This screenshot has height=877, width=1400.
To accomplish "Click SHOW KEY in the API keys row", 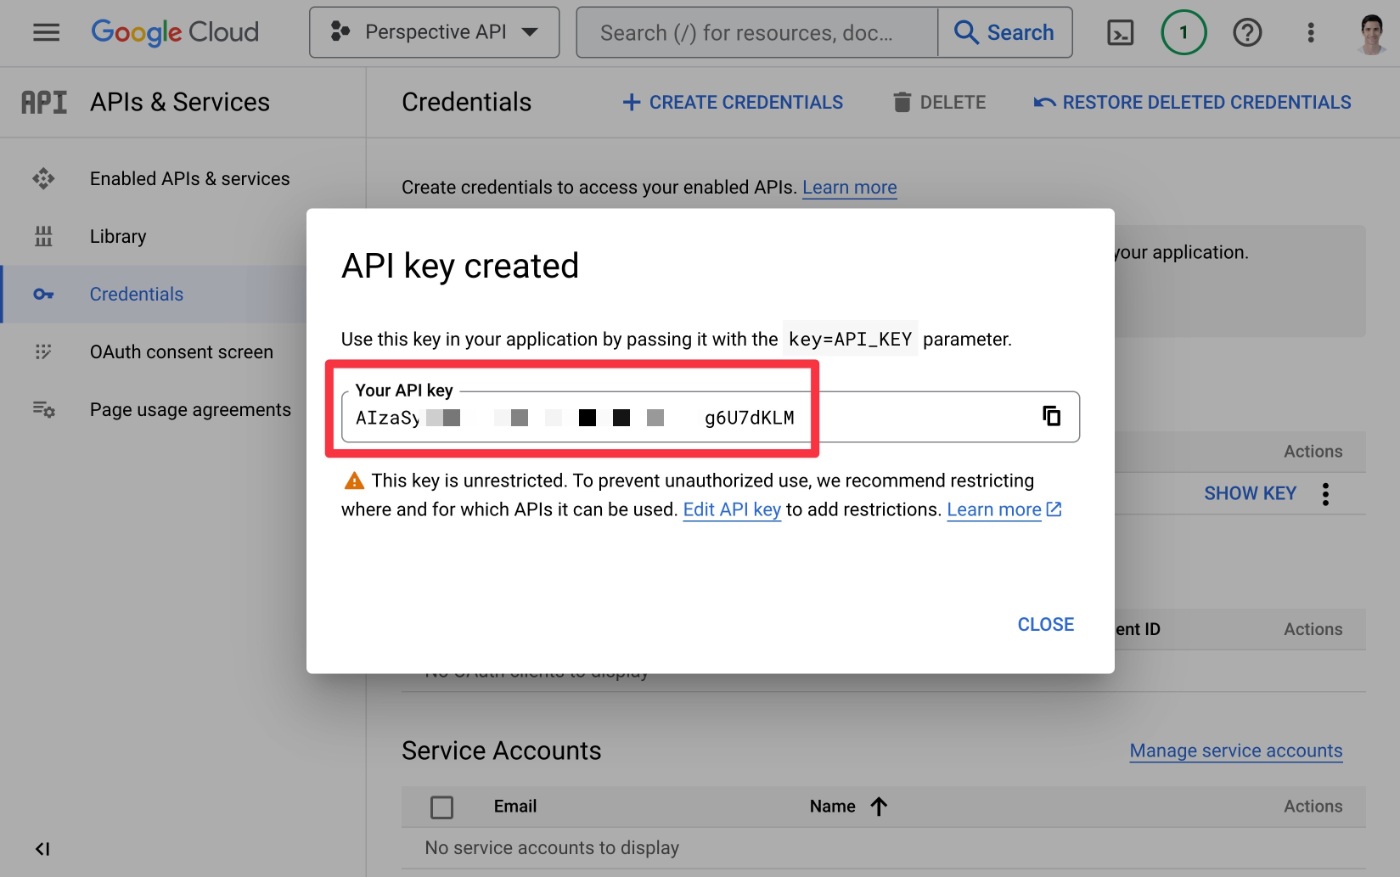I will click(1250, 493).
